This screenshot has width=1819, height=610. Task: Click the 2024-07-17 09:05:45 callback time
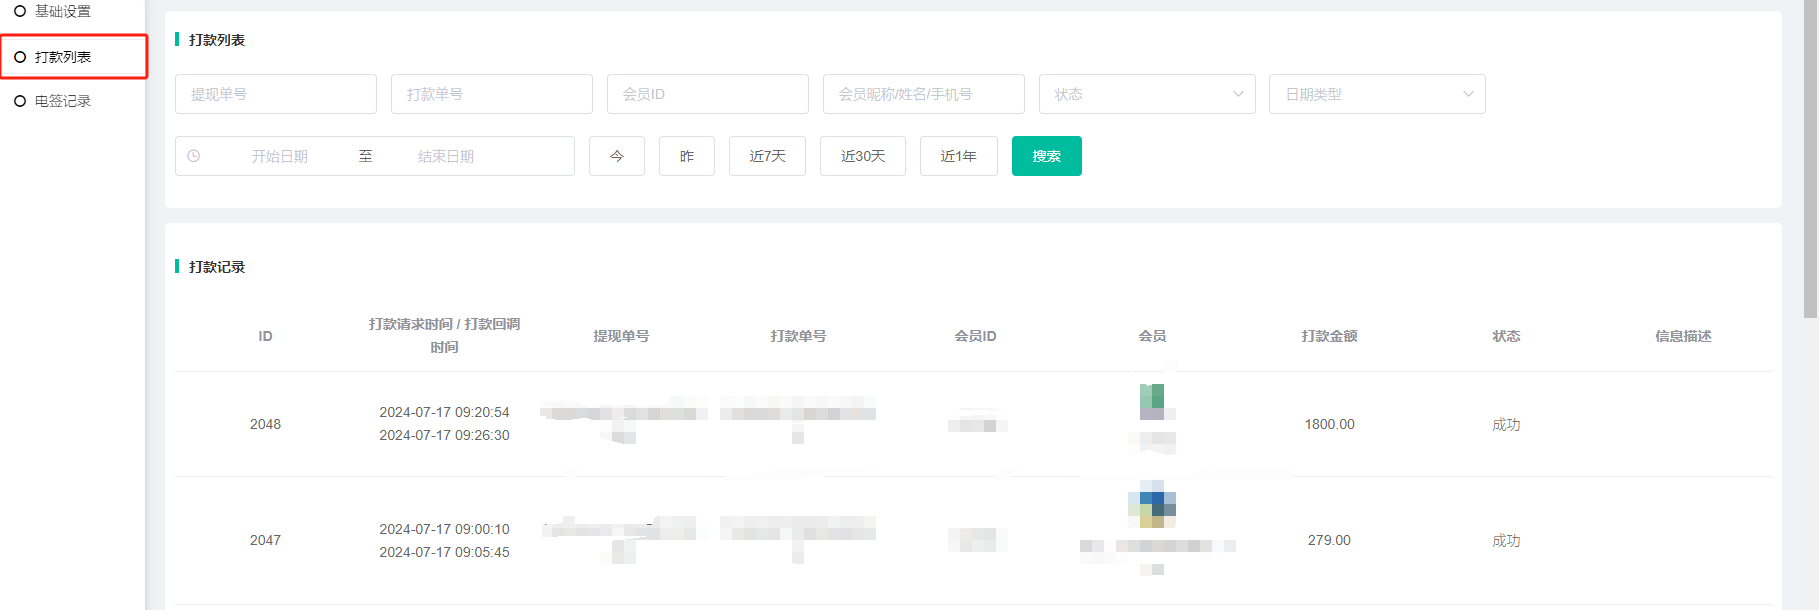coord(444,552)
